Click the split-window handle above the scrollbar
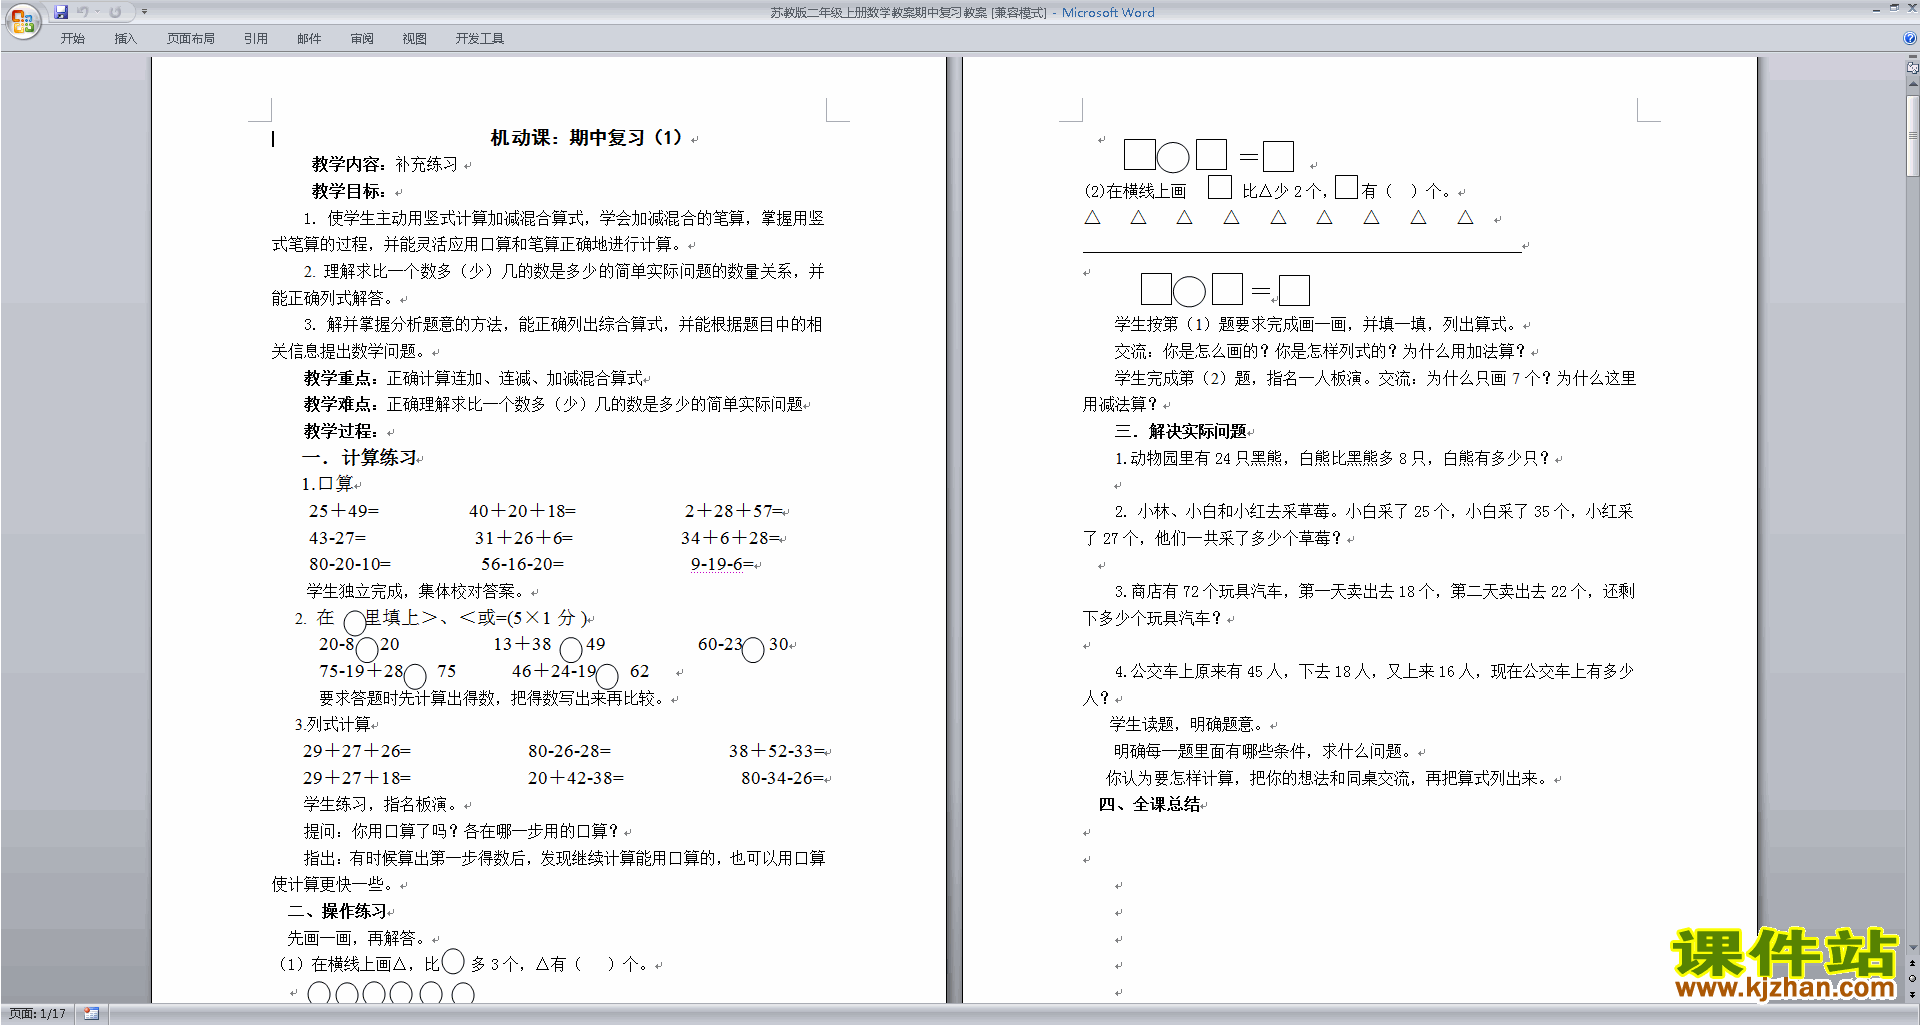Image resolution: width=1920 pixels, height=1025 pixels. tap(1913, 58)
